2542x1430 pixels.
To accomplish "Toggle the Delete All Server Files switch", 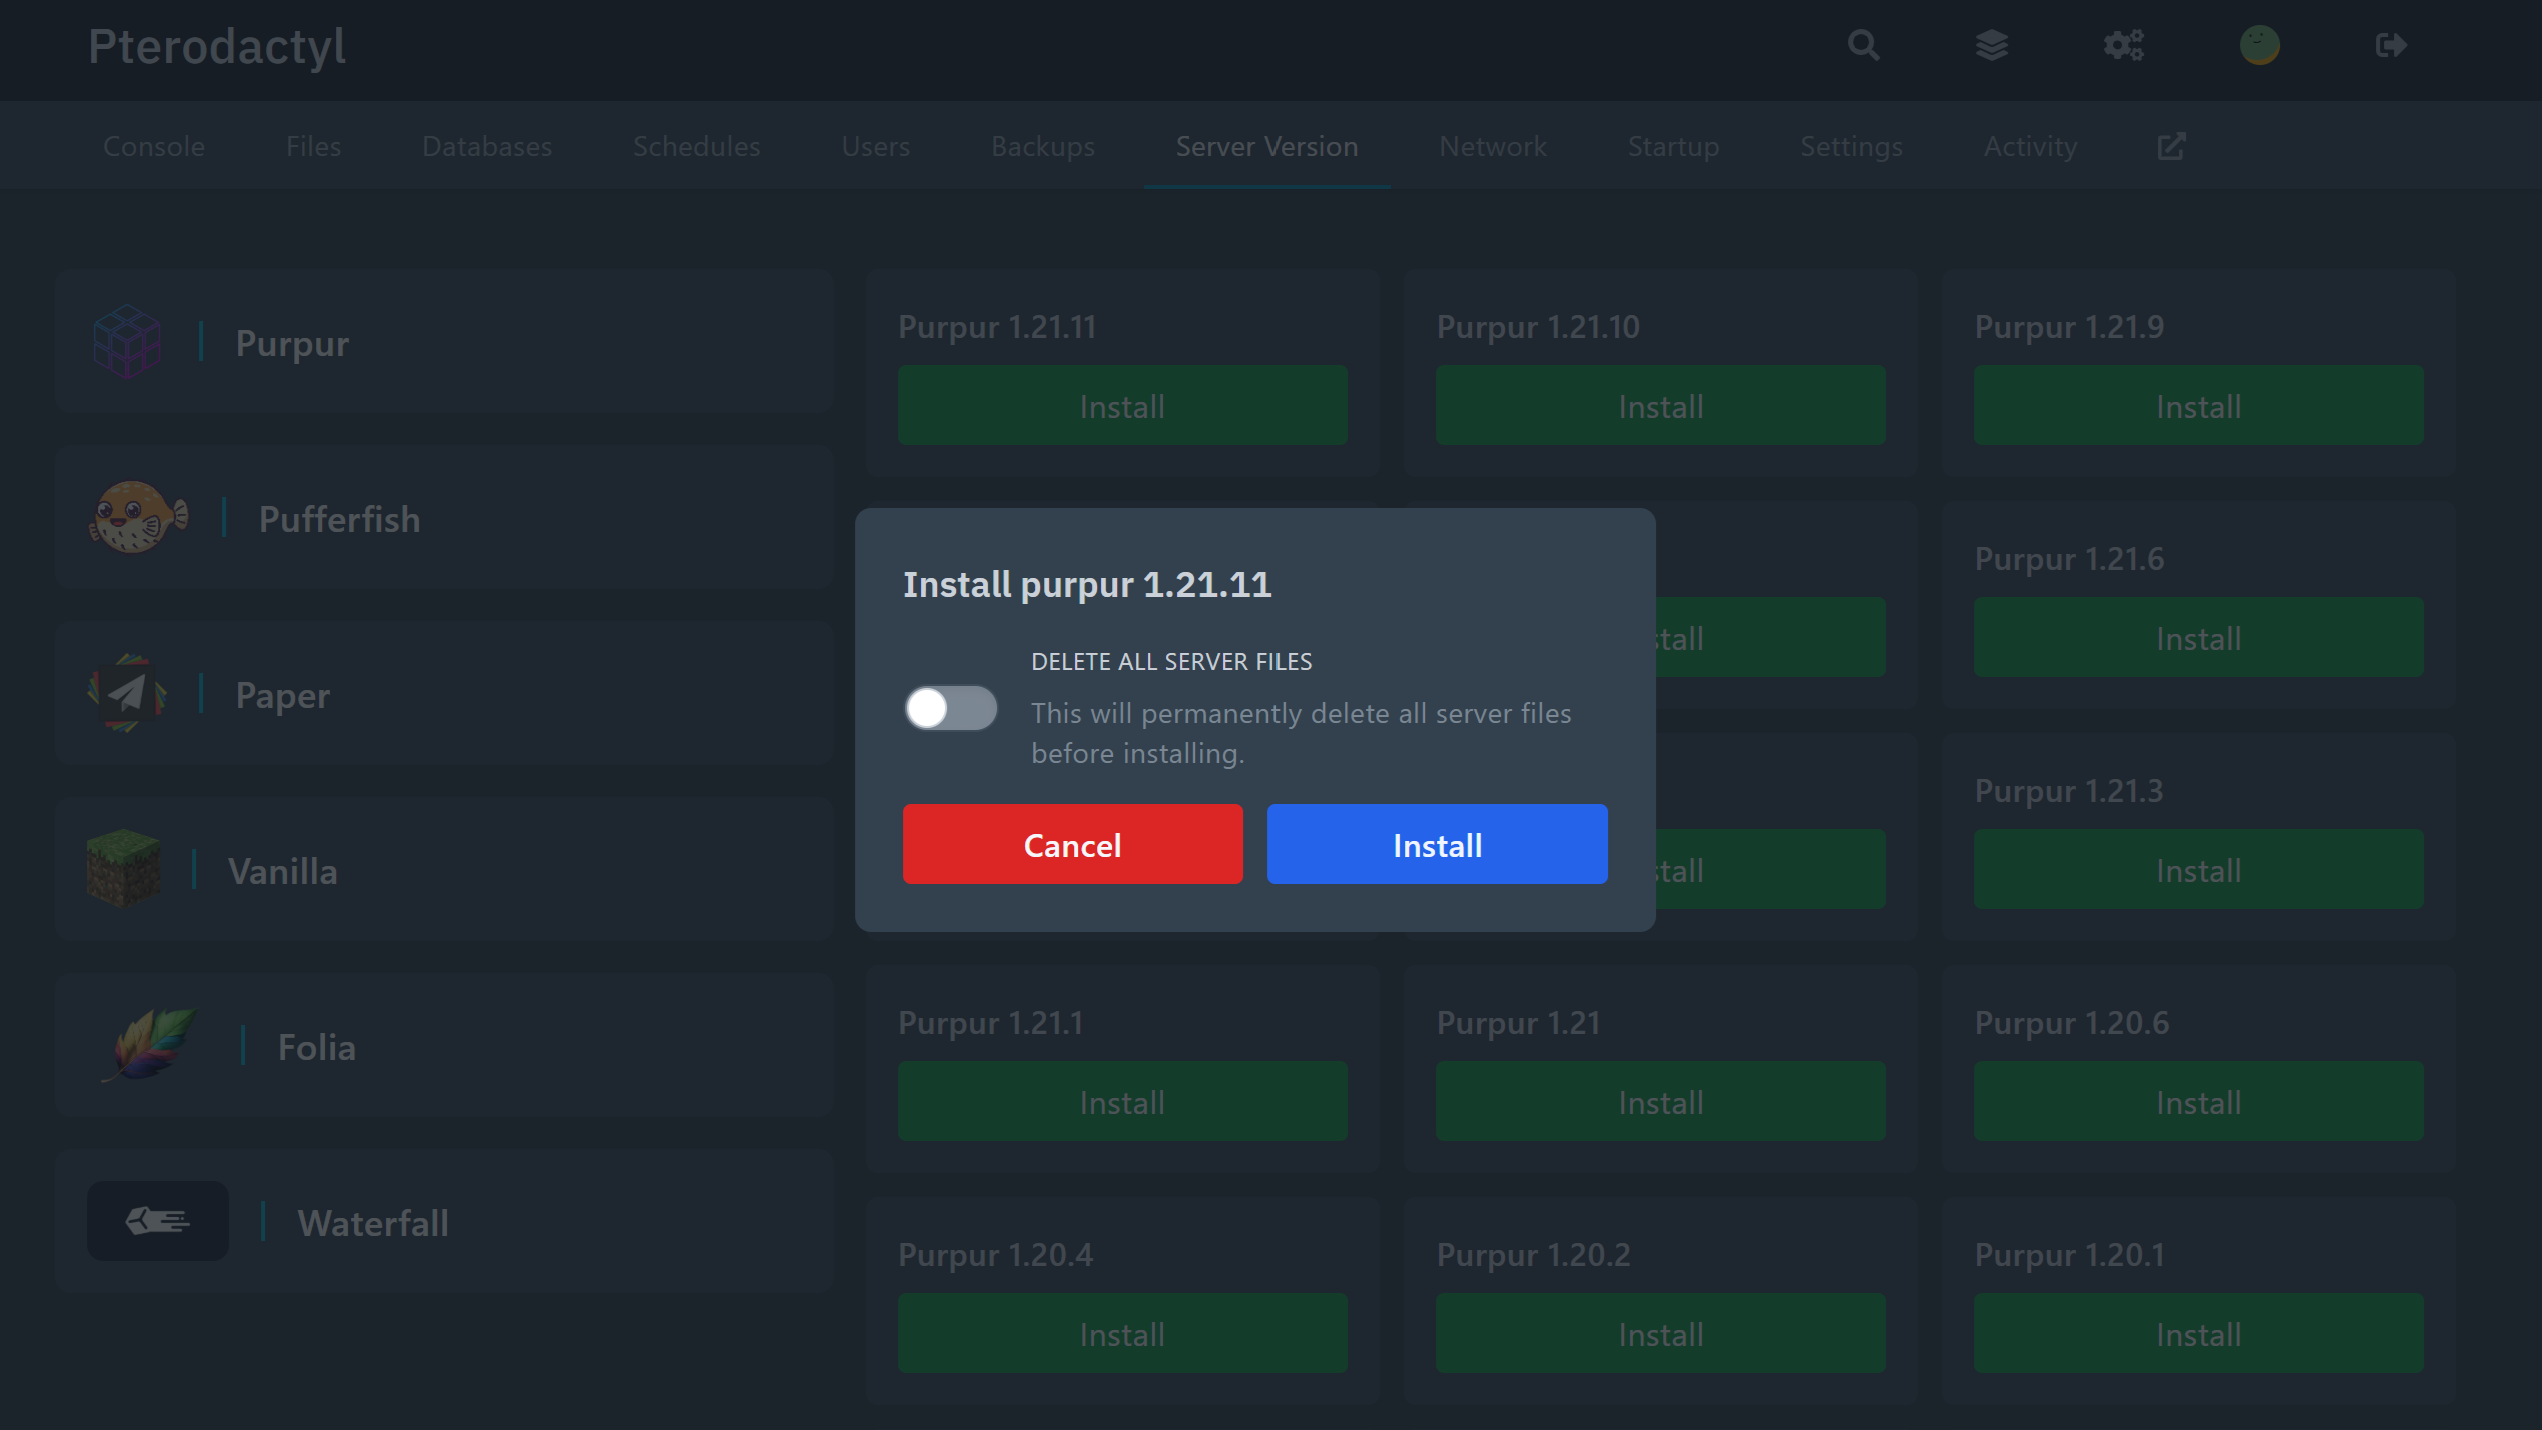I will coord(951,708).
